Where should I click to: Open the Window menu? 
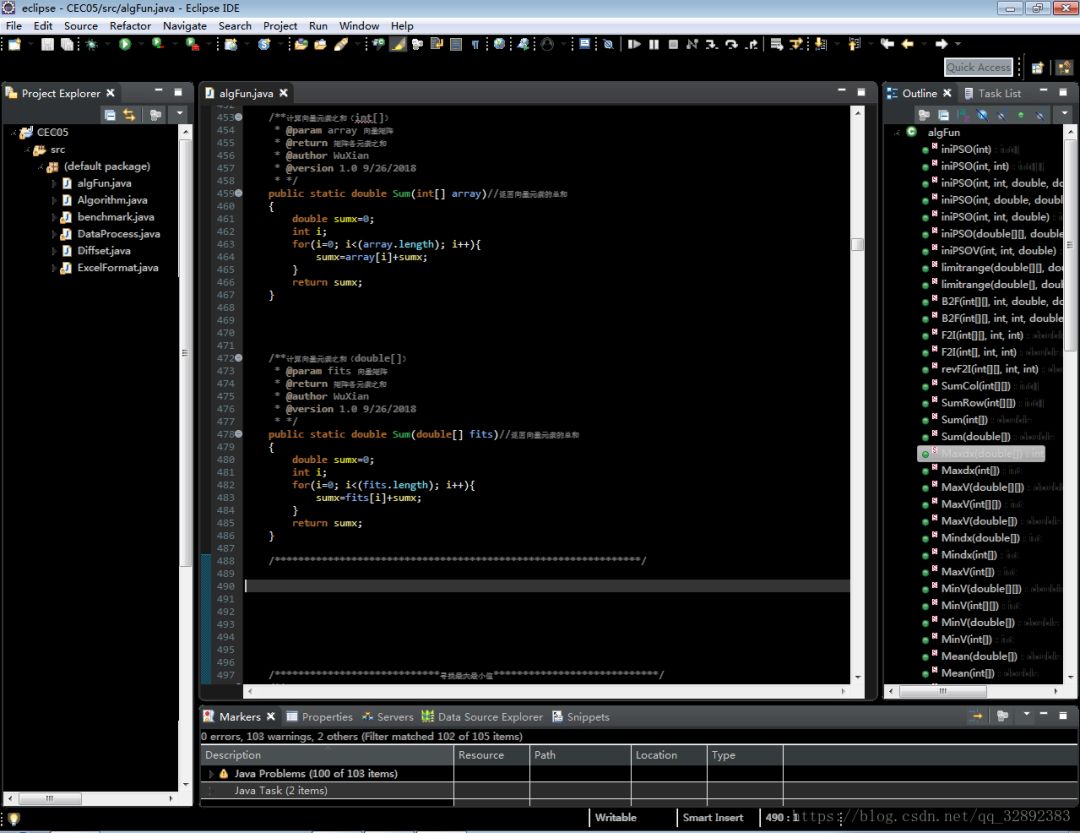(x=358, y=26)
